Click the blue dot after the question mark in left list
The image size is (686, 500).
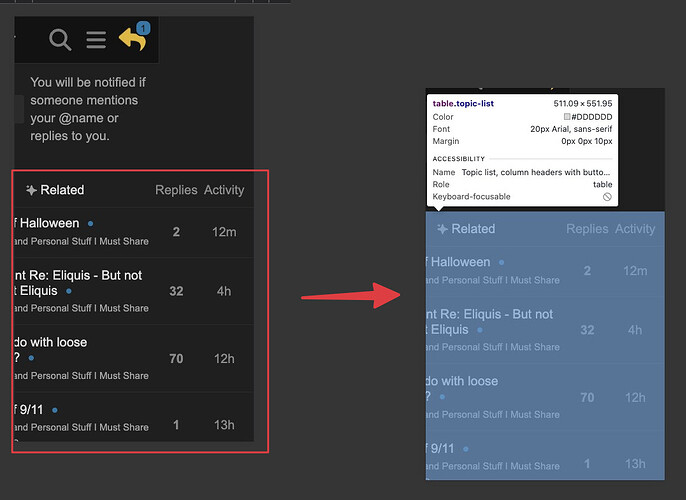[31, 358]
